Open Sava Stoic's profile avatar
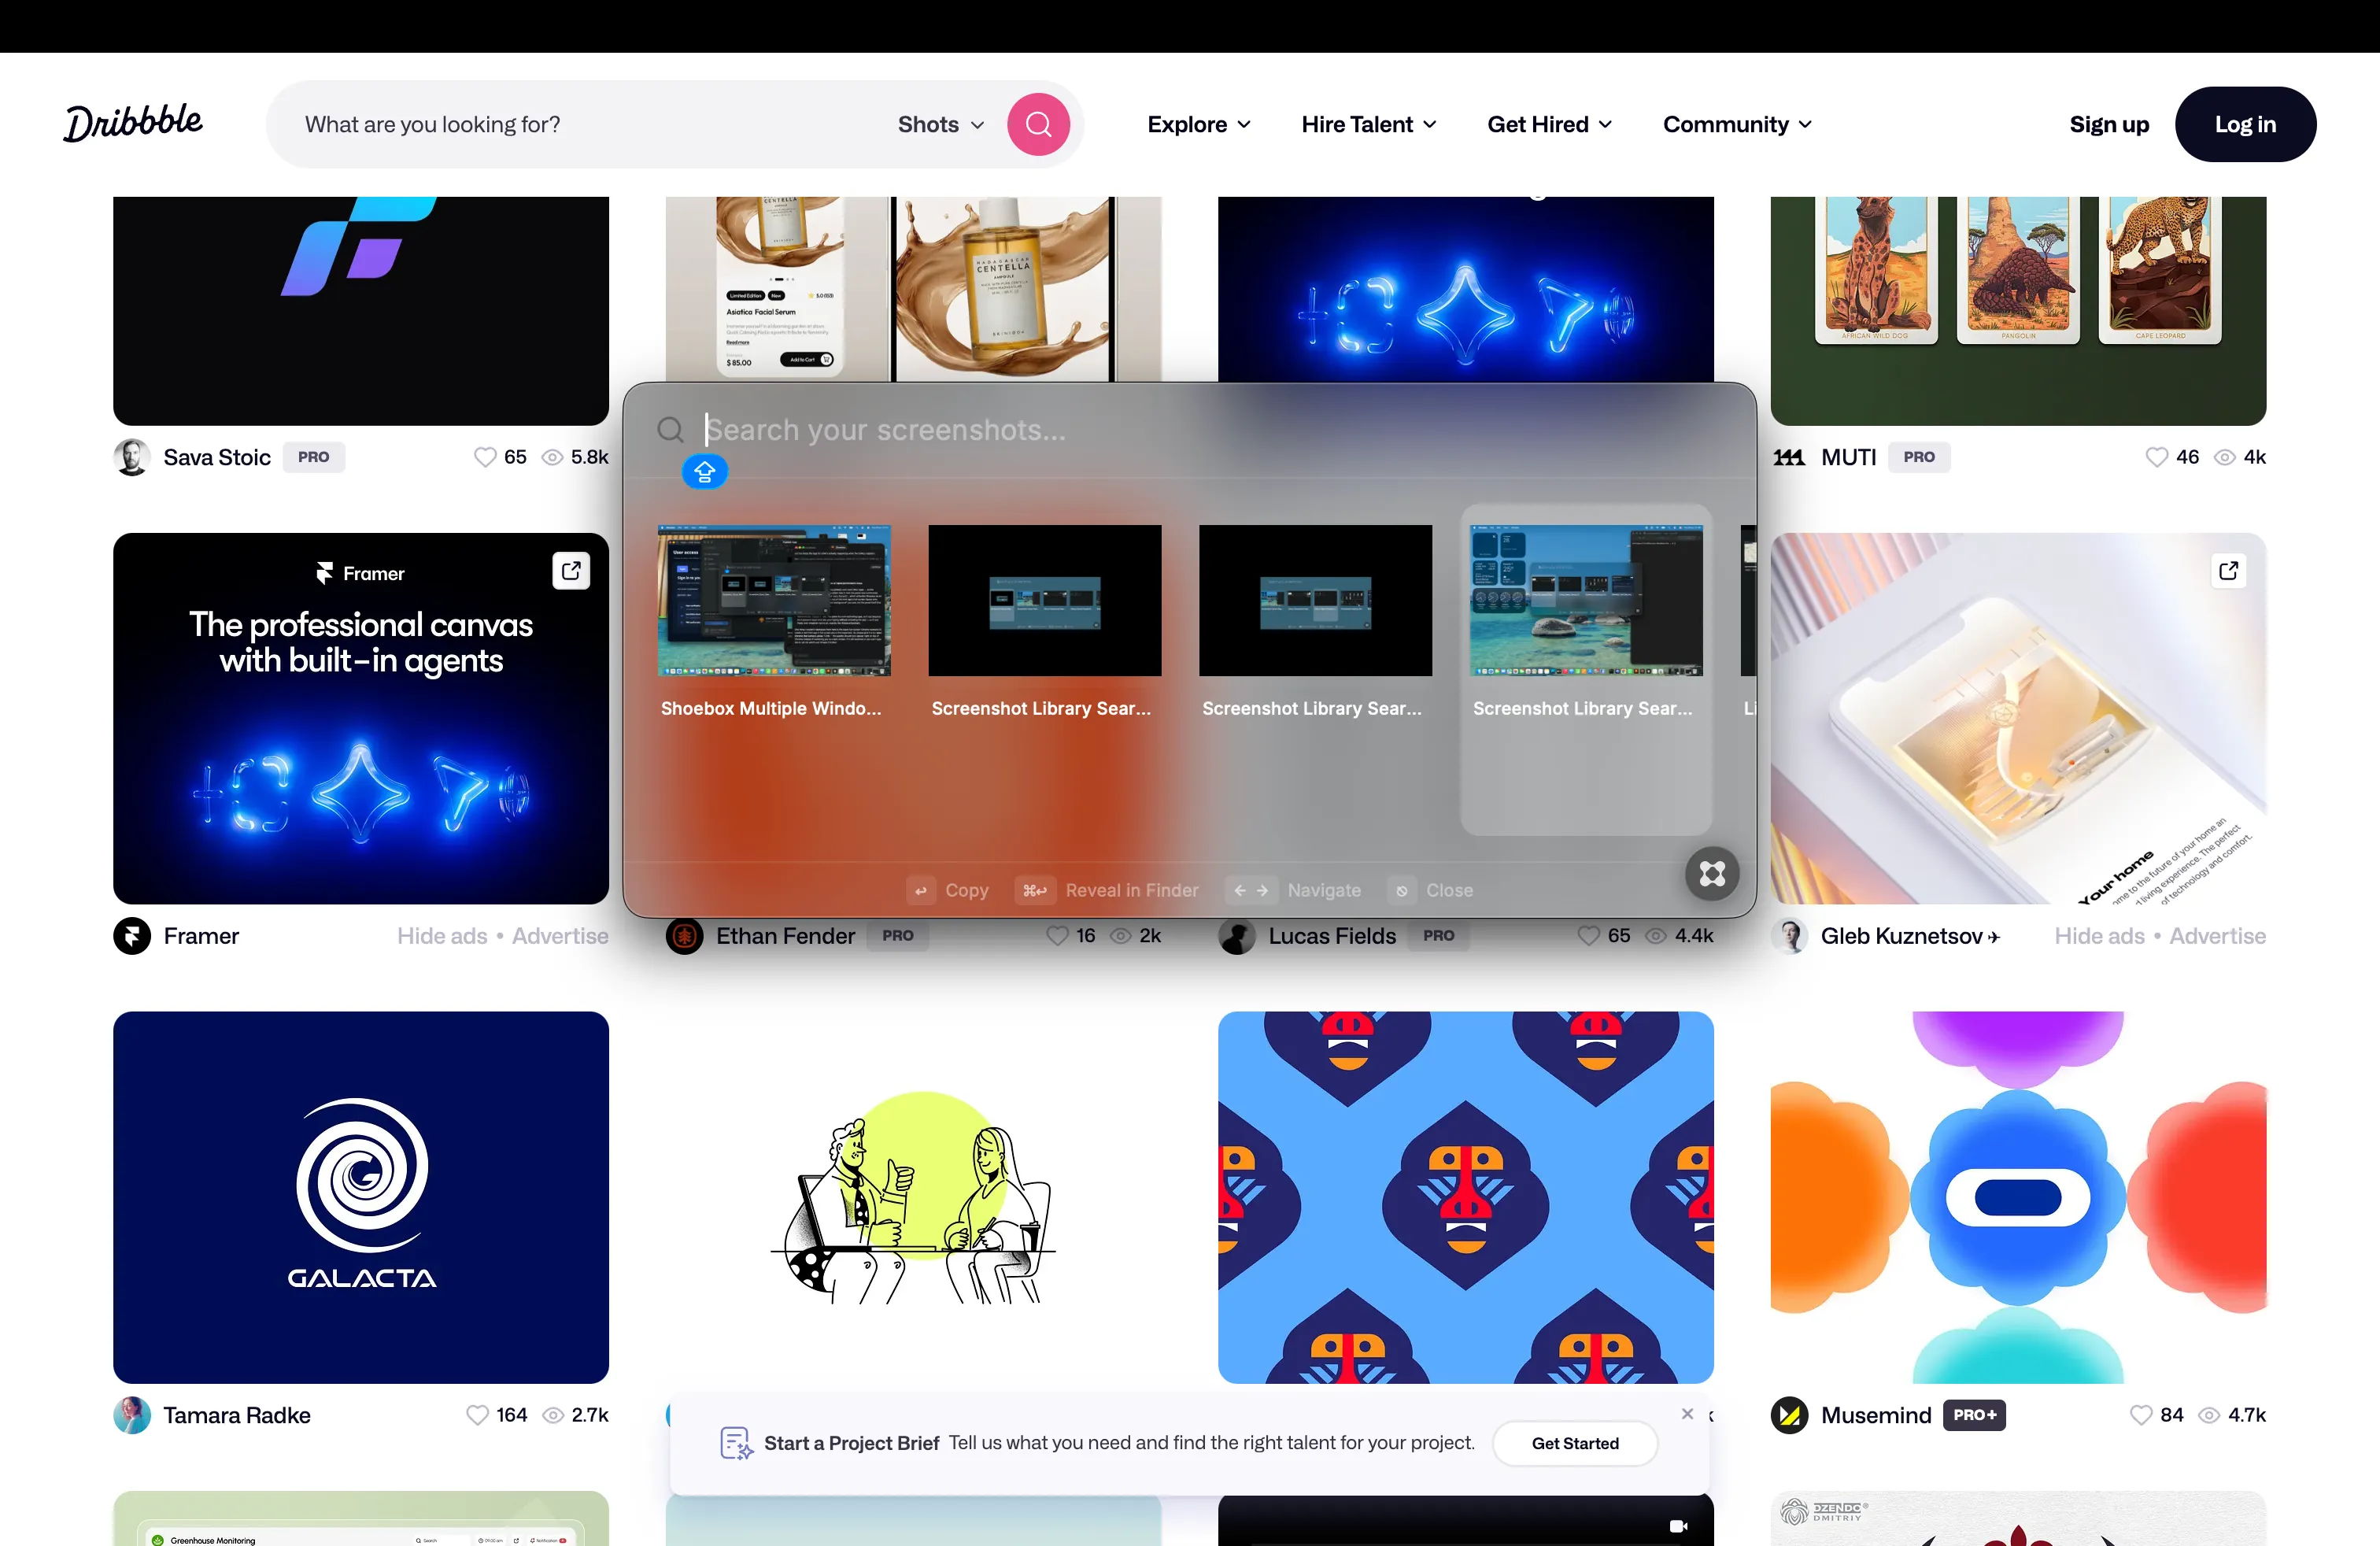Viewport: 2380px width, 1546px height. click(131, 457)
